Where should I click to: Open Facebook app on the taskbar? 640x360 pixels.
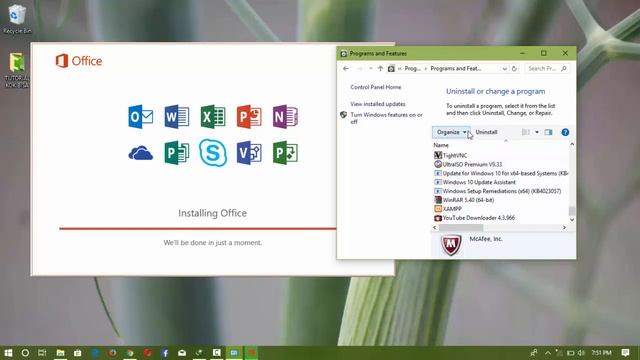165,353
